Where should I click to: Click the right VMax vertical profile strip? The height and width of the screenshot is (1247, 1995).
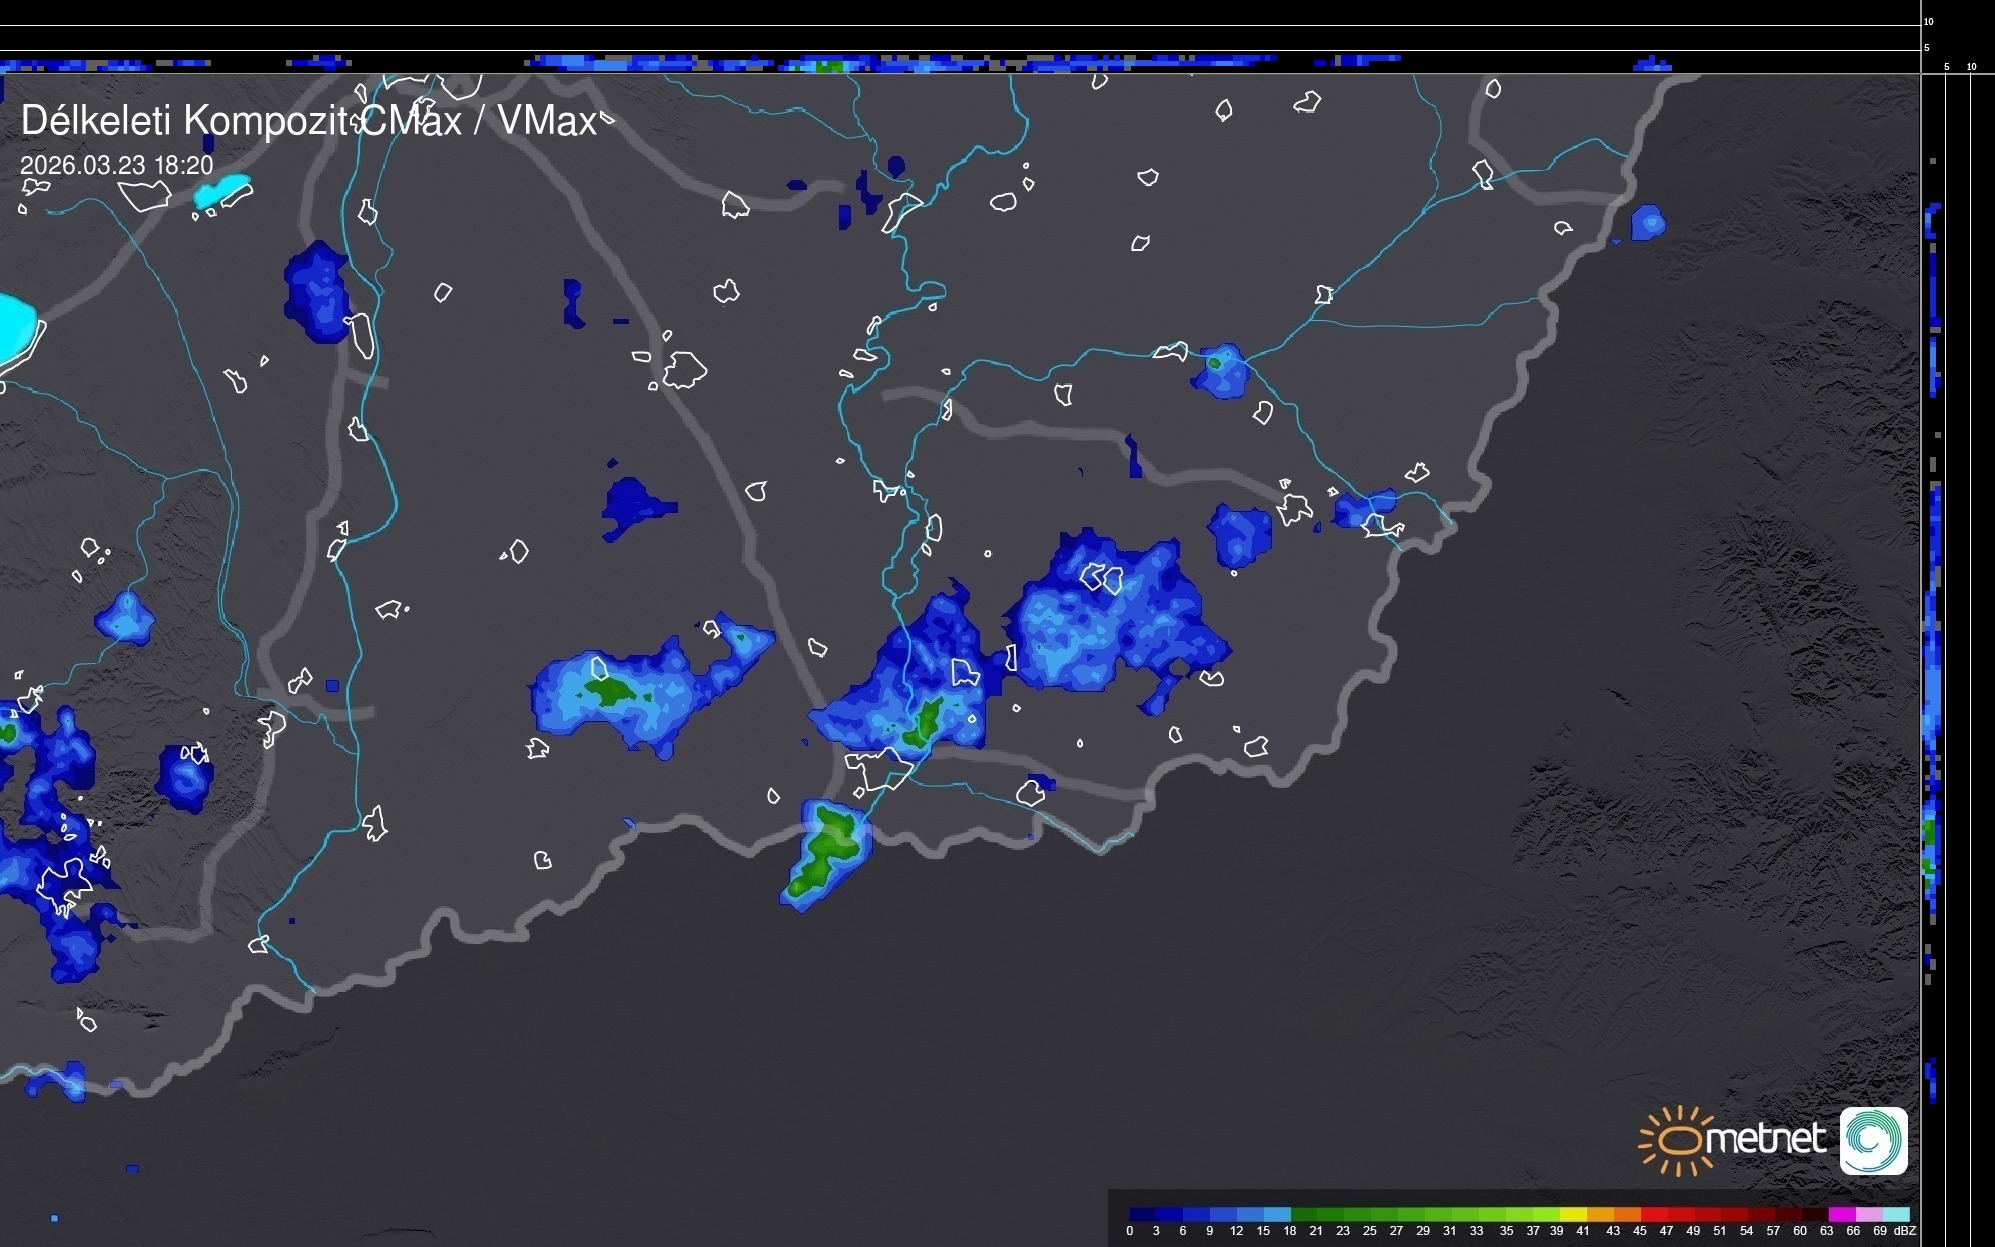1933,650
